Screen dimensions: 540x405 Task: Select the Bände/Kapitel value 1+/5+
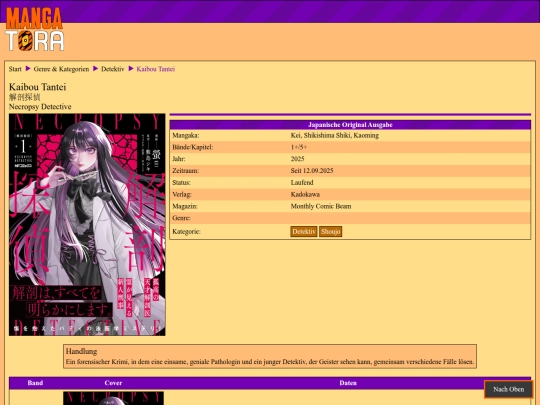[299, 147]
